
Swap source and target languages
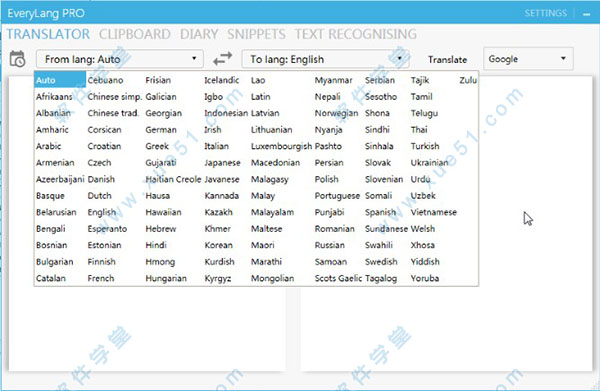(222, 59)
